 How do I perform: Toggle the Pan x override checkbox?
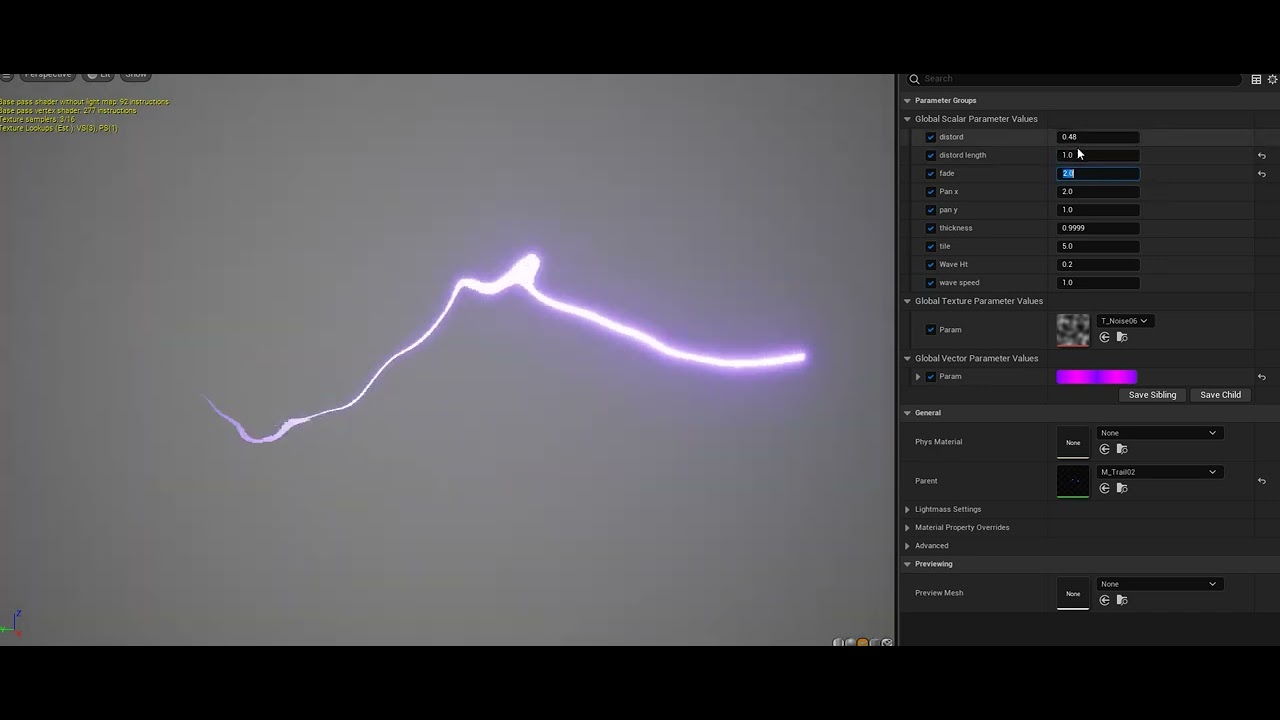931,191
